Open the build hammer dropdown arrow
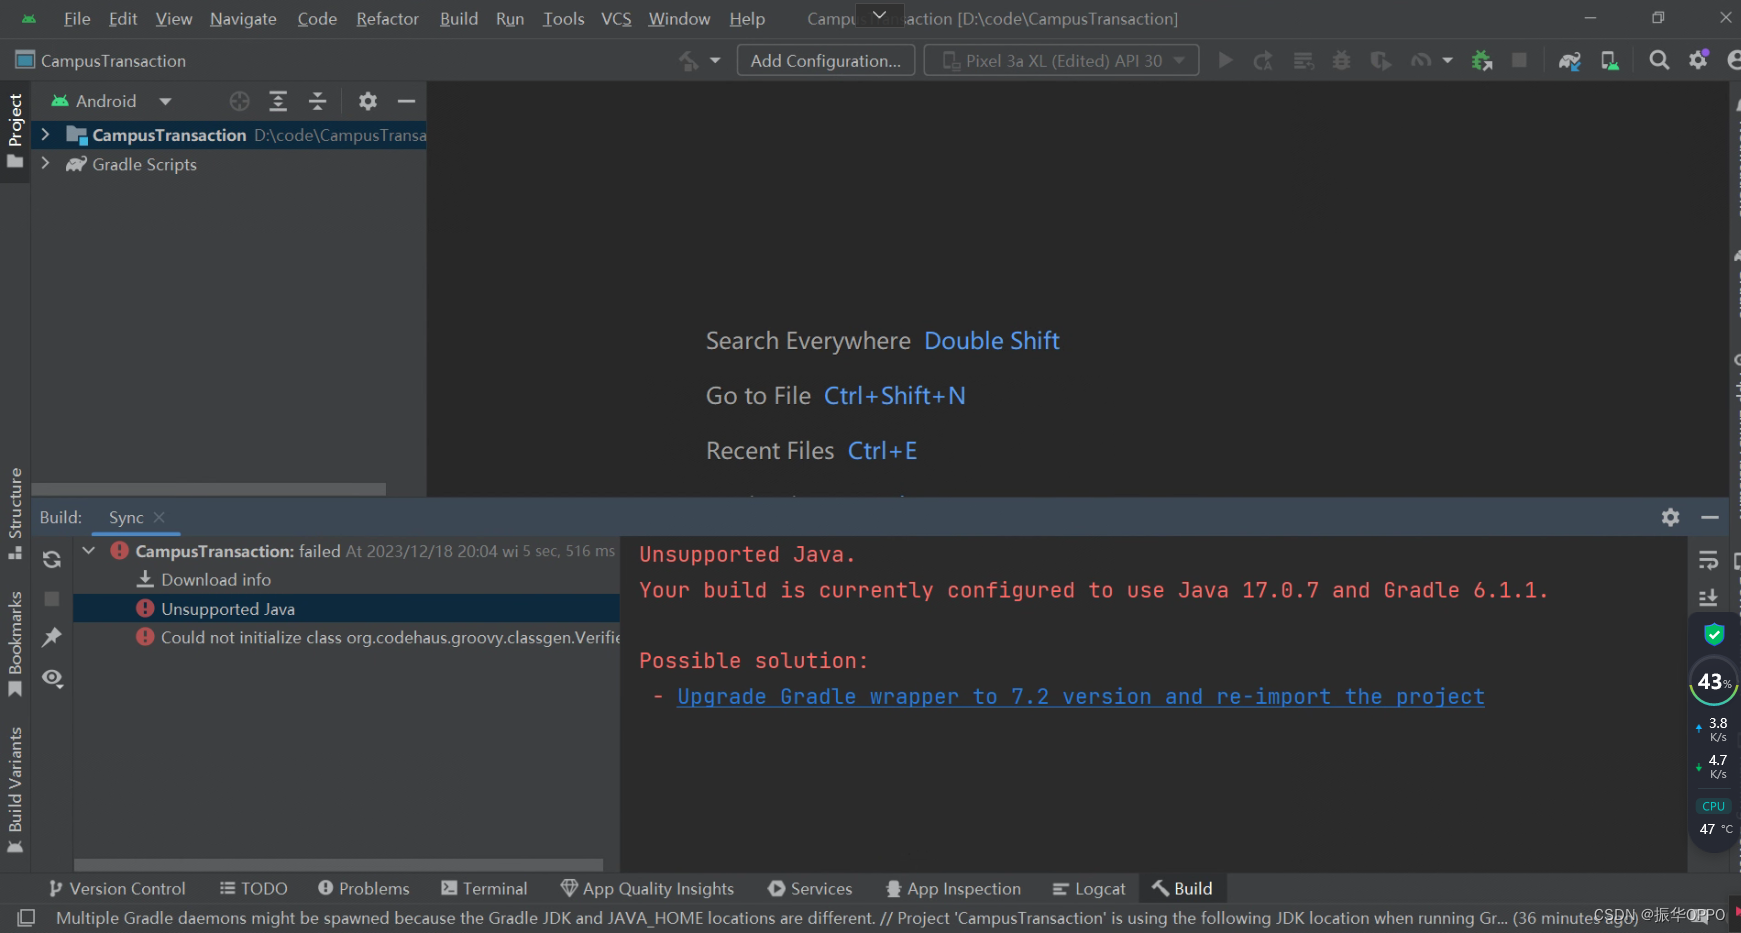 coord(715,61)
